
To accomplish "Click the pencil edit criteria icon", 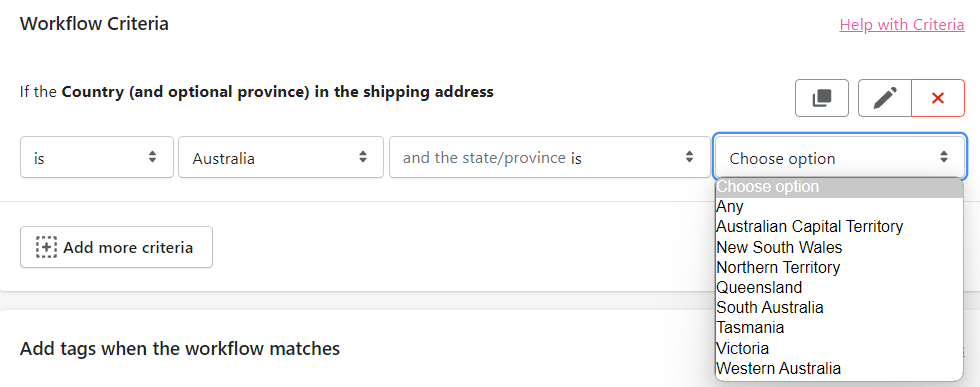I will (x=884, y=98).
